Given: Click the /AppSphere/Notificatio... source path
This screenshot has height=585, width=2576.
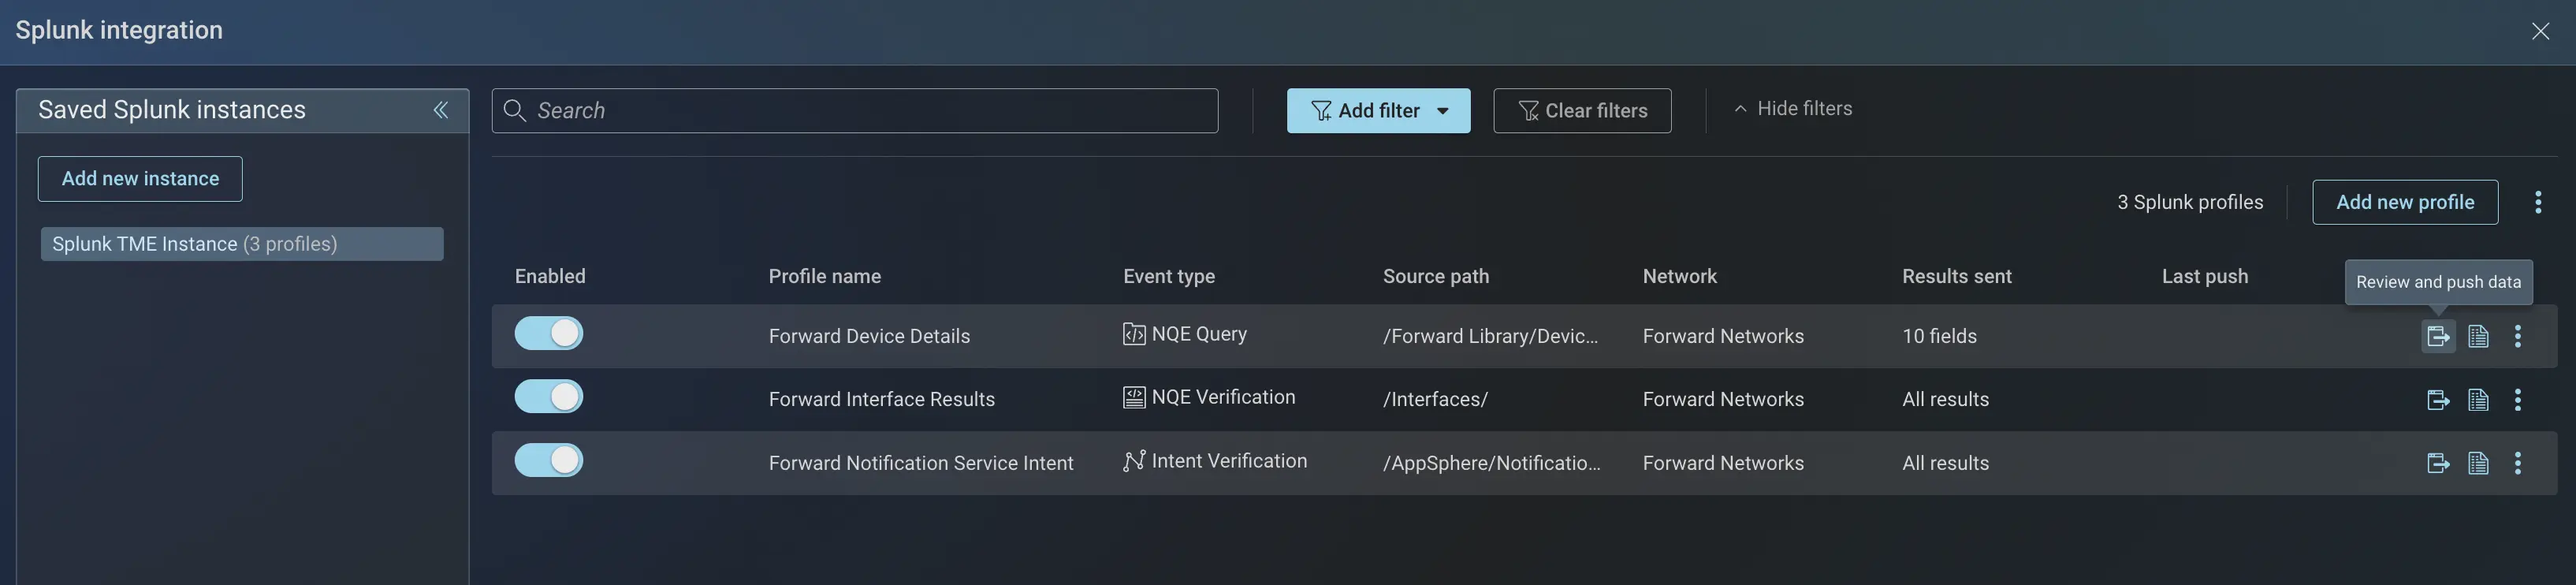Looking at the screenshot, I should point(1491,463).
